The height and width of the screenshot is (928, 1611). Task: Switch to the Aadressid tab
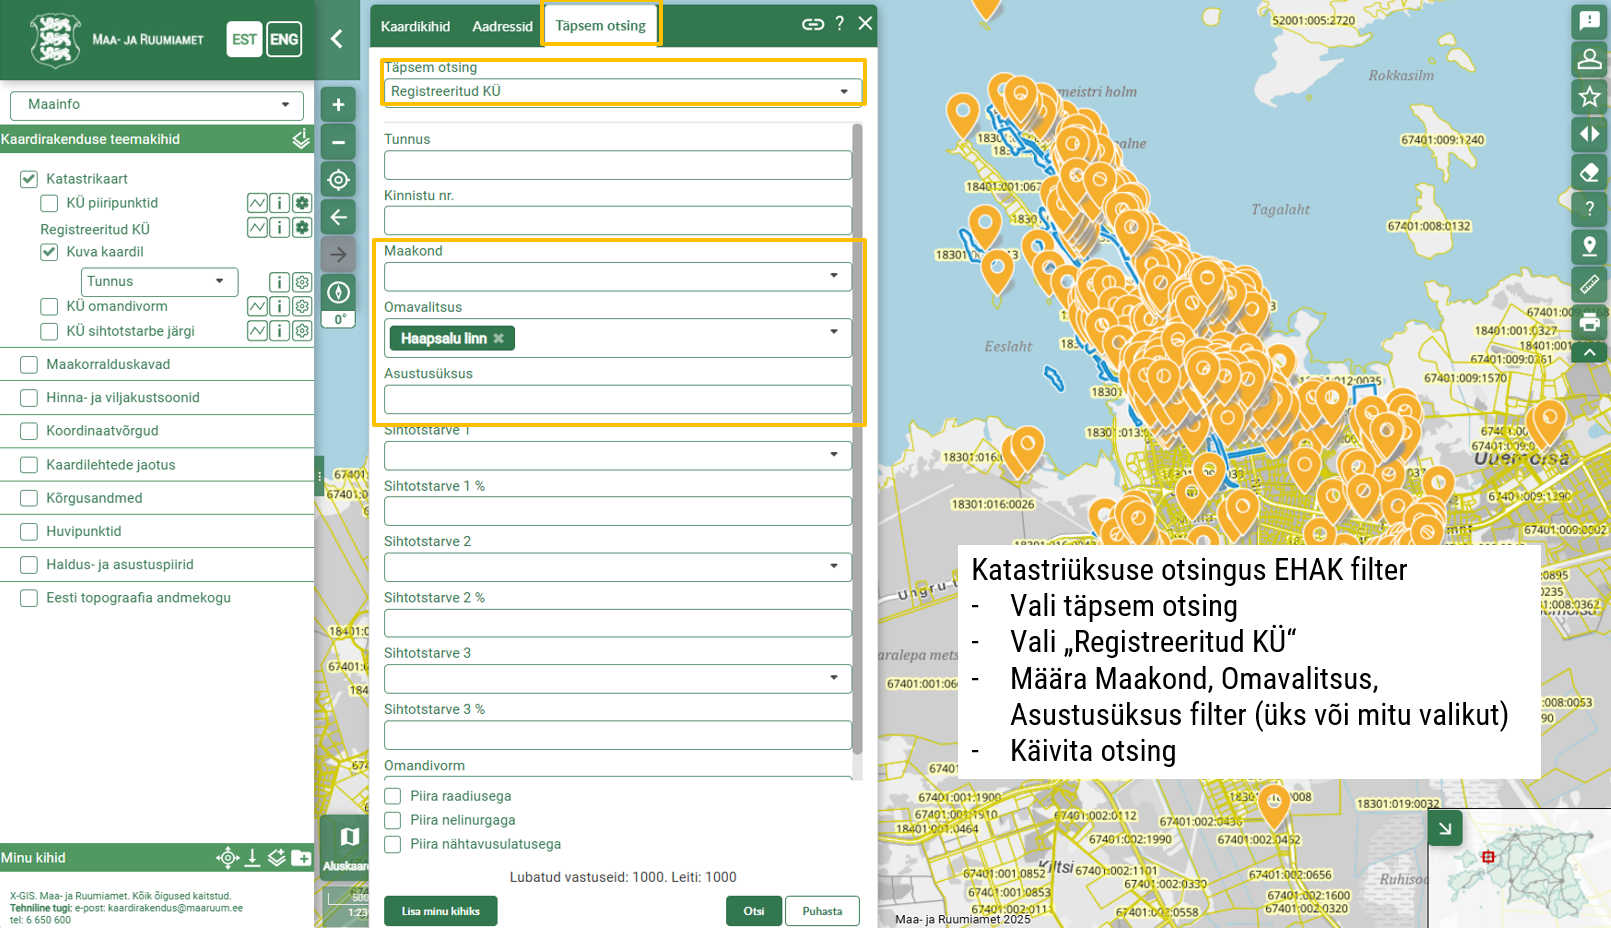[502, 26]
